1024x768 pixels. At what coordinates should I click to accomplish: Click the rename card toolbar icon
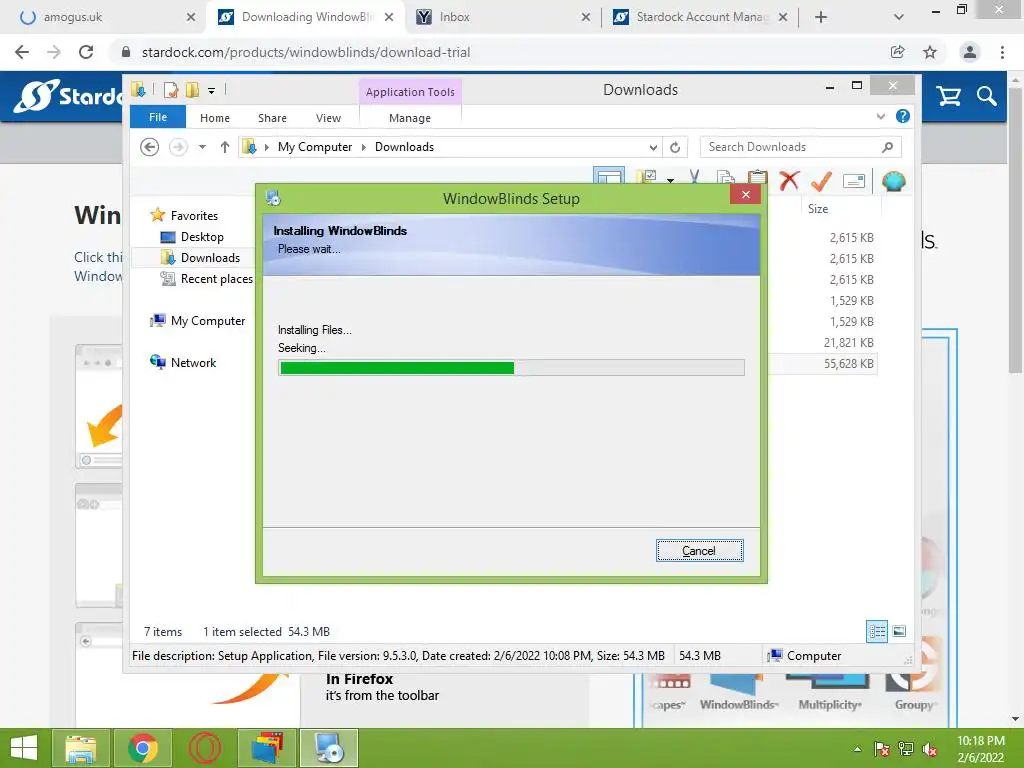tap(854, 181)
